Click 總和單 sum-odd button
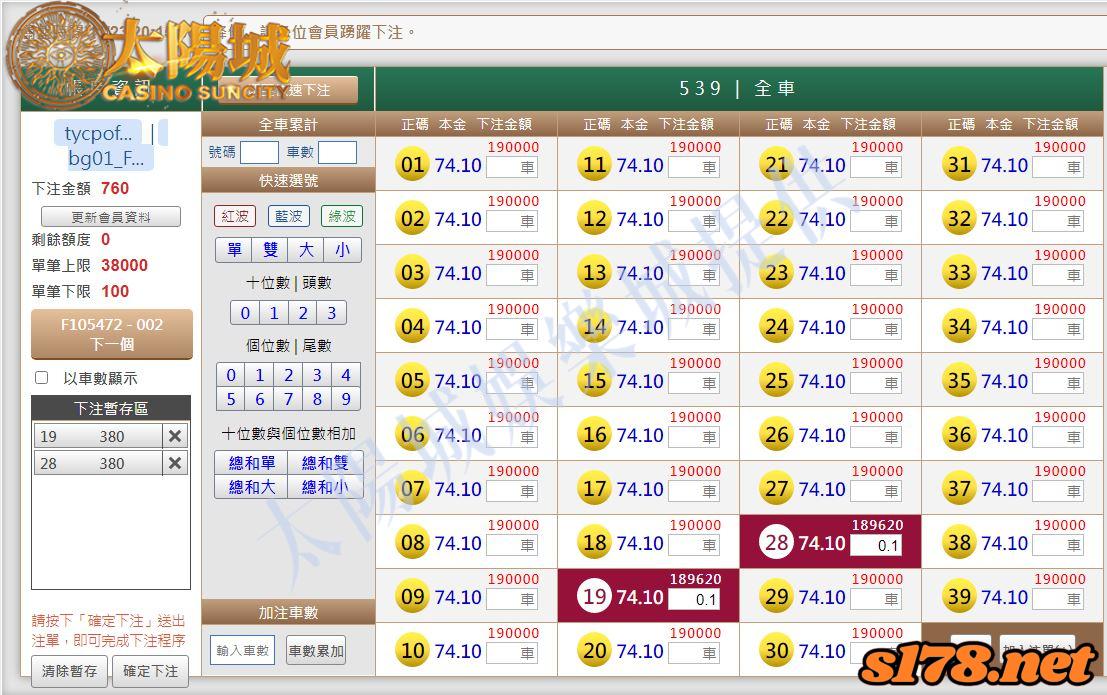The width and height of the screenshot is (1107, 695). pos(251,463)
